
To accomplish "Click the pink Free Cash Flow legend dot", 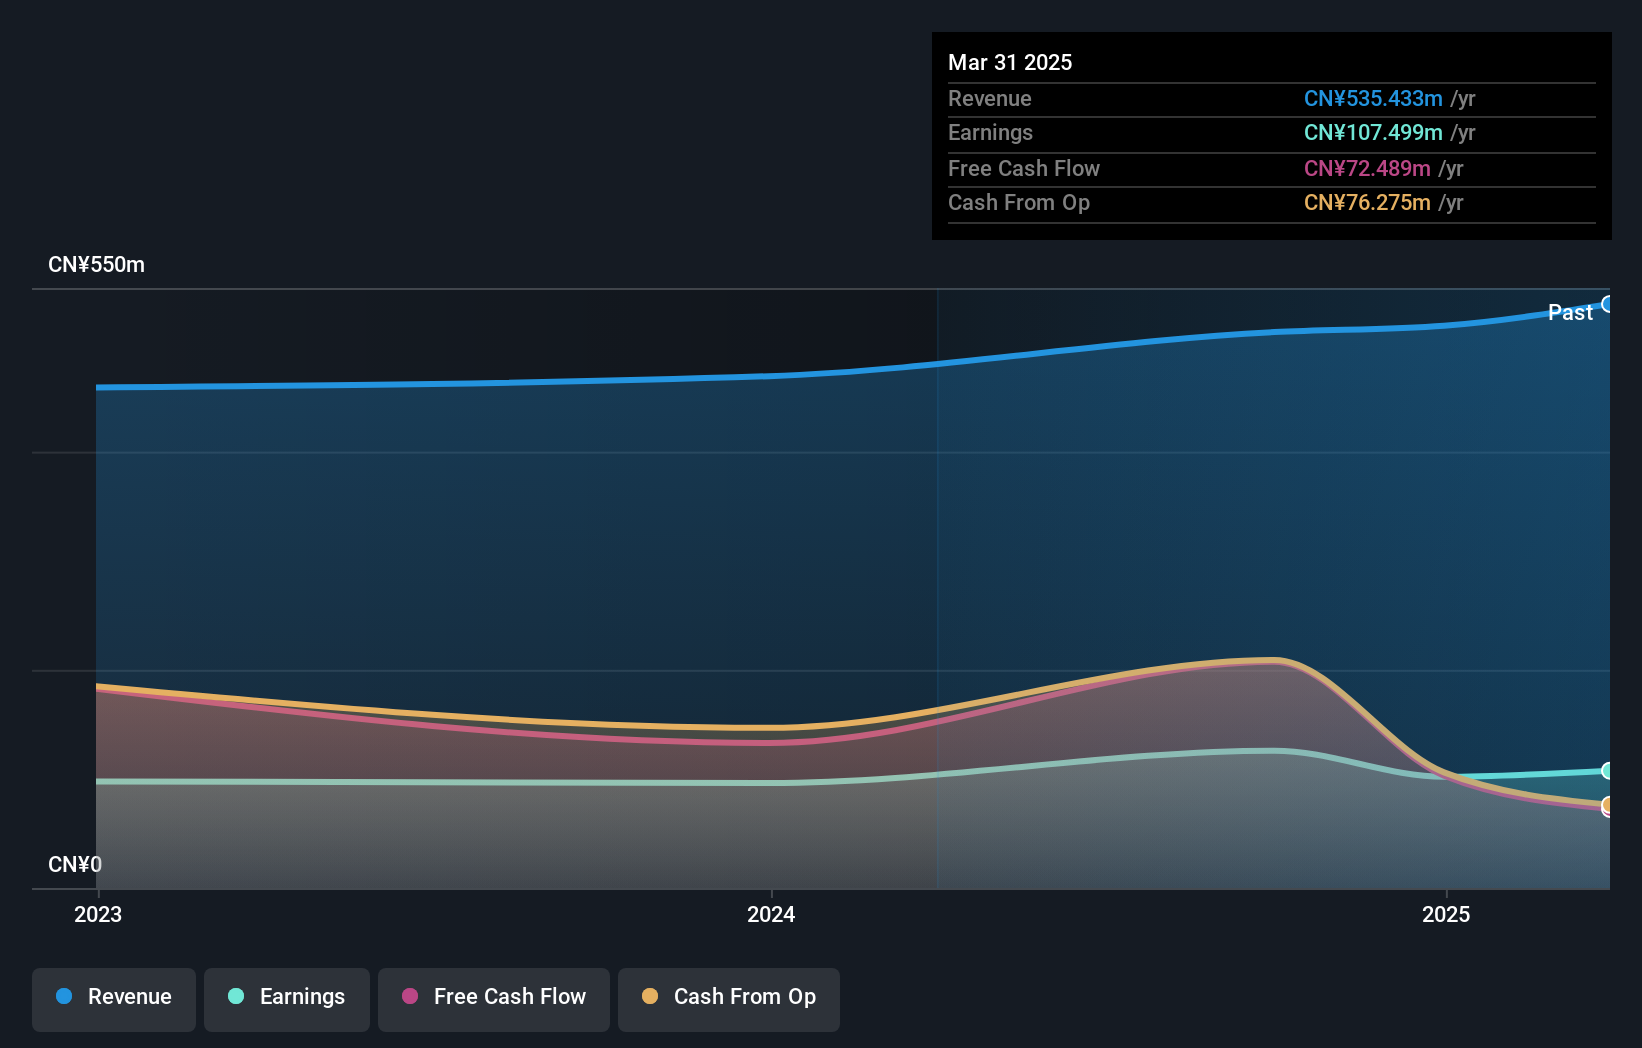I will [410, 996].
